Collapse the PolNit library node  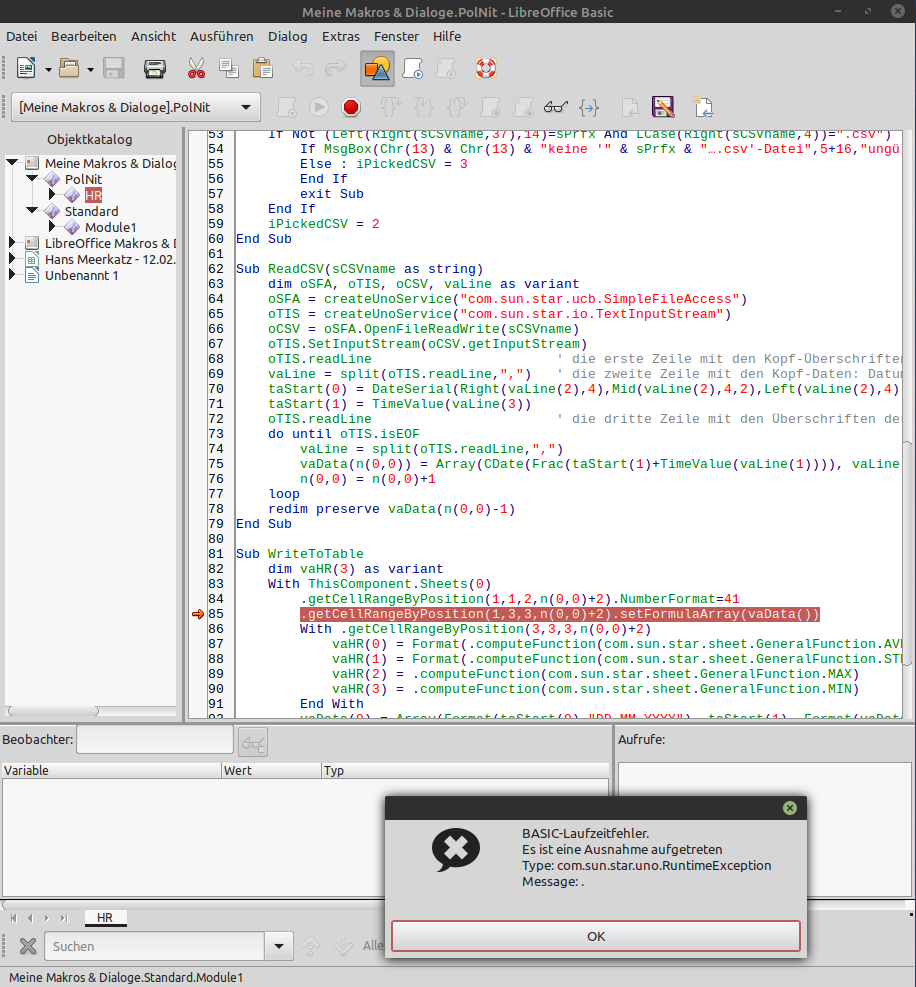point(31,178)
